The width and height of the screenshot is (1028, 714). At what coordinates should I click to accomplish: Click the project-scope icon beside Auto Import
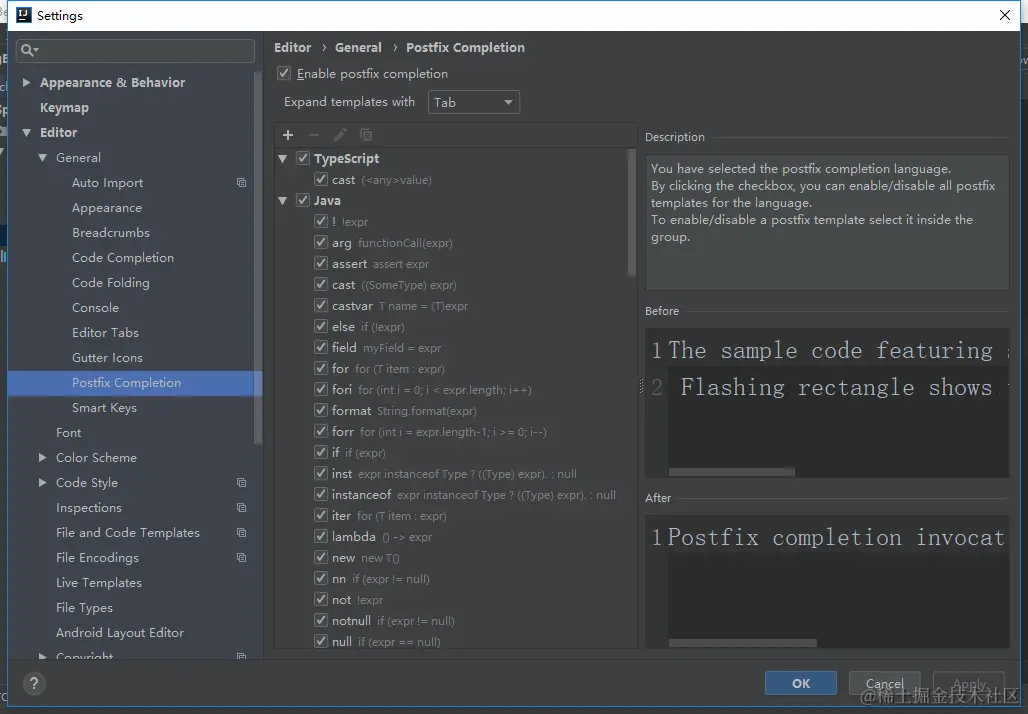tap(240, 182)
